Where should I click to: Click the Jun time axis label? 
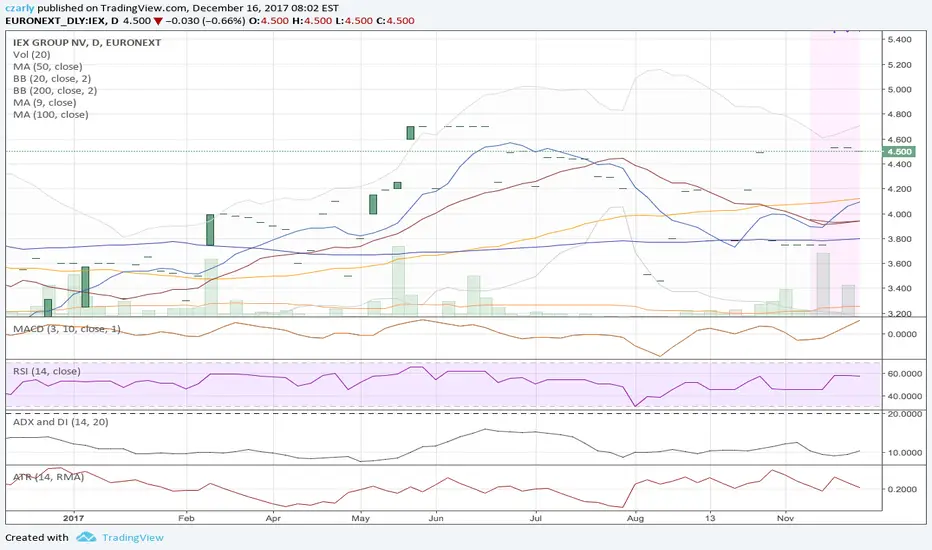tap(436, 518)
